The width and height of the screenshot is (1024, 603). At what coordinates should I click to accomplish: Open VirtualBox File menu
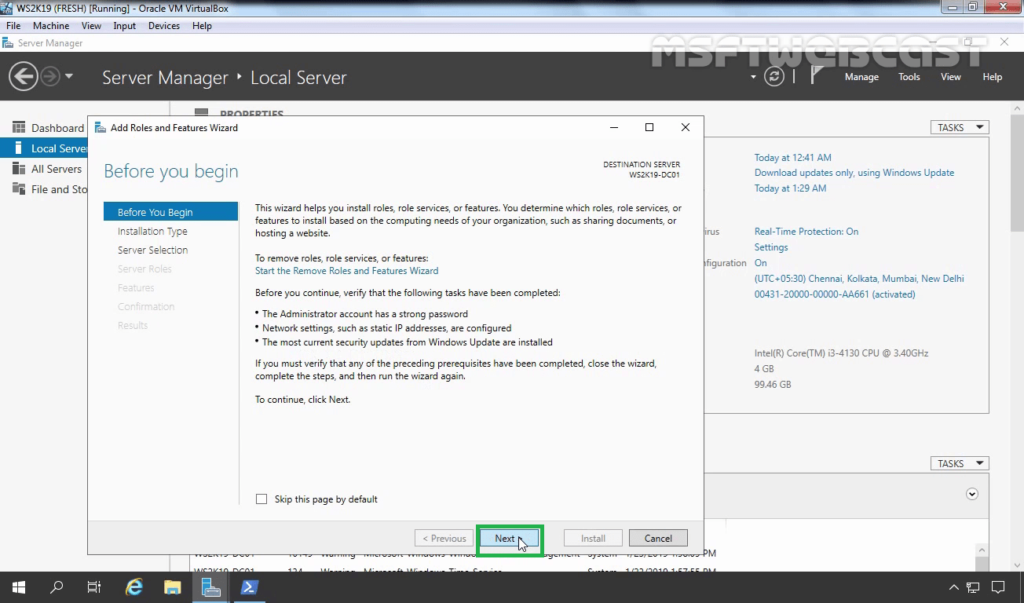[13, 25]
